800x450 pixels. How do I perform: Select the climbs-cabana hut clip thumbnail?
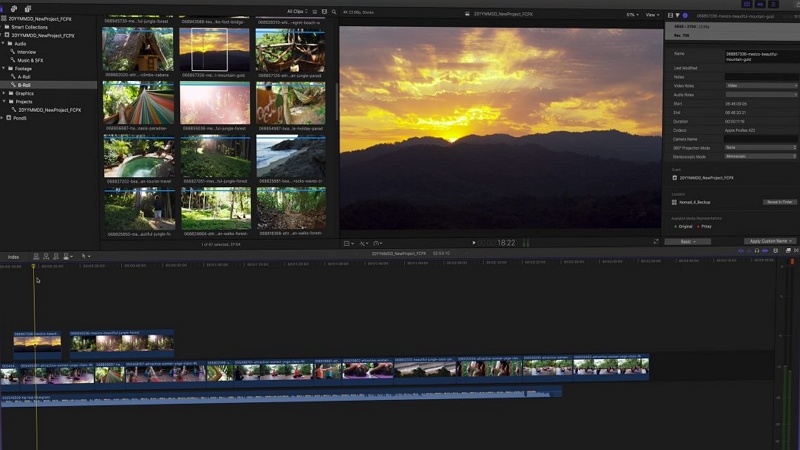pyautogui.click(x=138, y=49)
